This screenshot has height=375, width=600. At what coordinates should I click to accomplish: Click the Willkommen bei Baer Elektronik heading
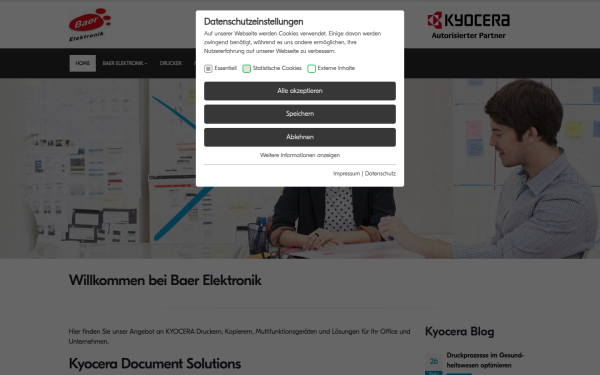point(165,280)
